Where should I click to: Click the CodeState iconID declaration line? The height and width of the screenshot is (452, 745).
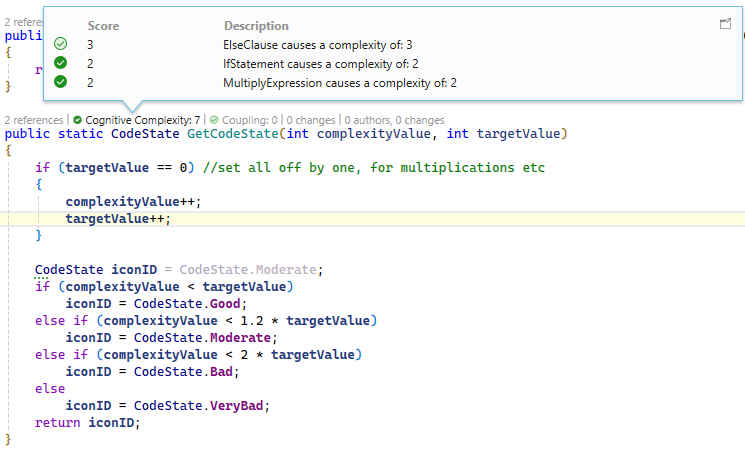click(179, 269)
